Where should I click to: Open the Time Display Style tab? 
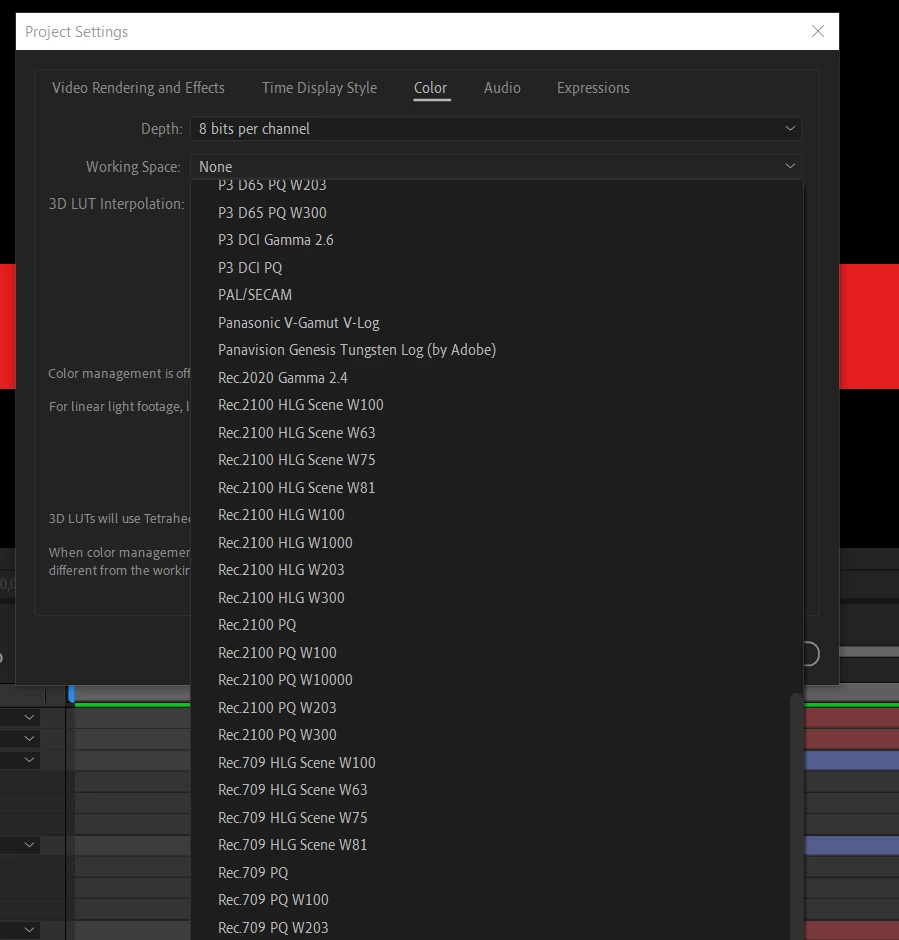click(319, 88)
